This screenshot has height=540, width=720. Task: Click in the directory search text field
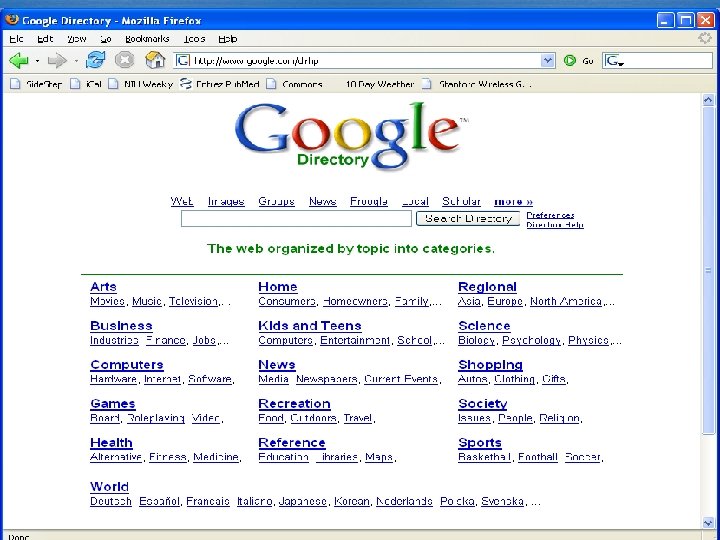296,219
